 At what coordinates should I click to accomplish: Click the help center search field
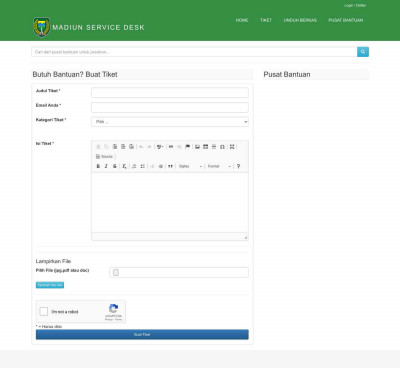194,52
